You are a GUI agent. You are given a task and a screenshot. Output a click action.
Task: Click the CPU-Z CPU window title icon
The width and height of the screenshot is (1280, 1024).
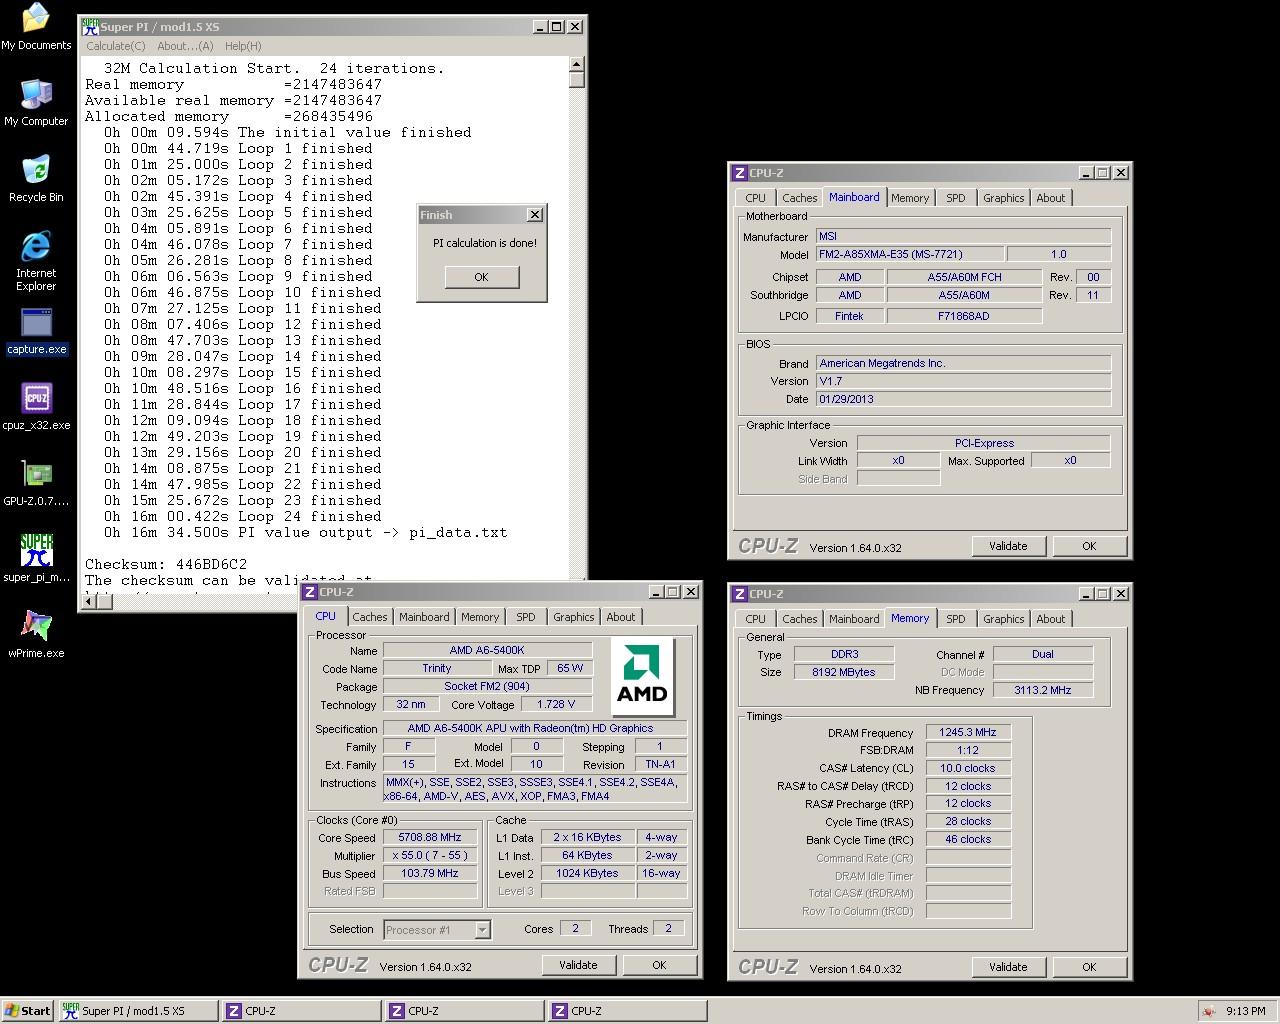point(310,592)
